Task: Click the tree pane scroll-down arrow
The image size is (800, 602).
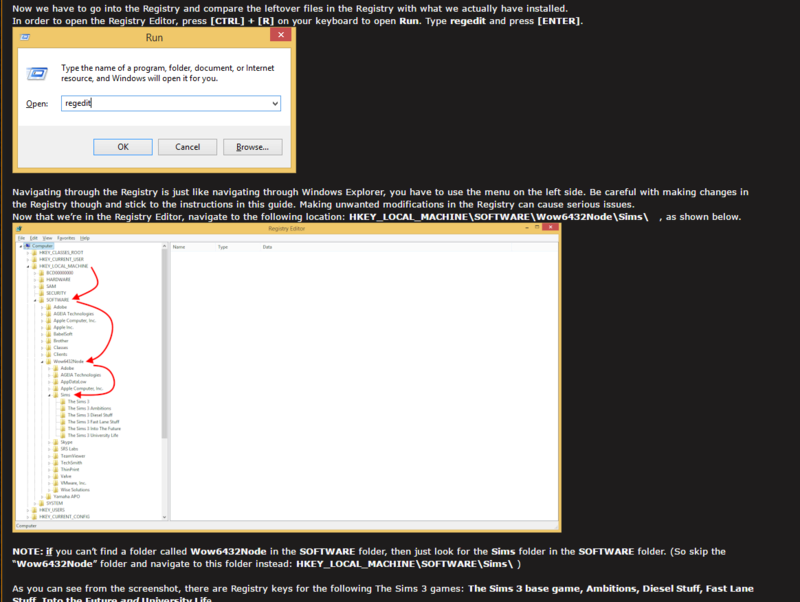Action: tap(164, 517)
